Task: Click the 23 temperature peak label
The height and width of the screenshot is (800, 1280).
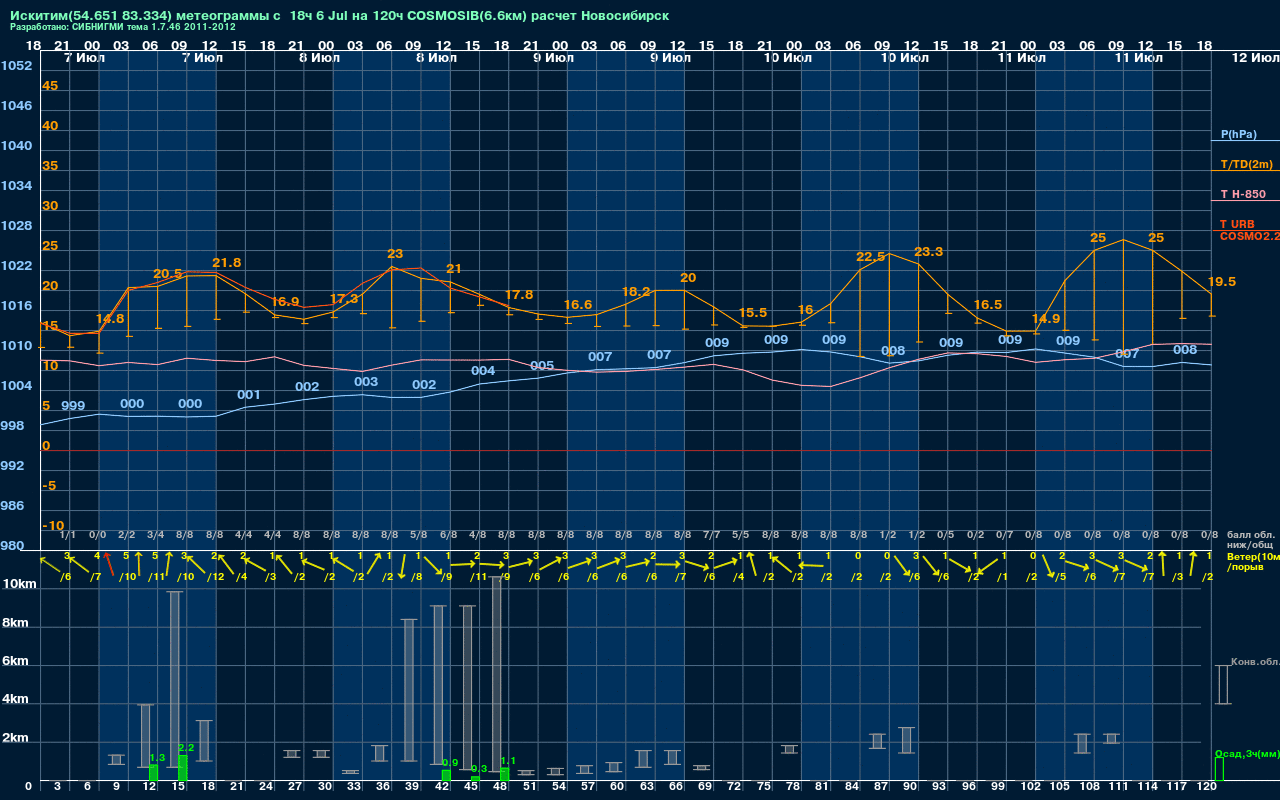Action: 395,254
